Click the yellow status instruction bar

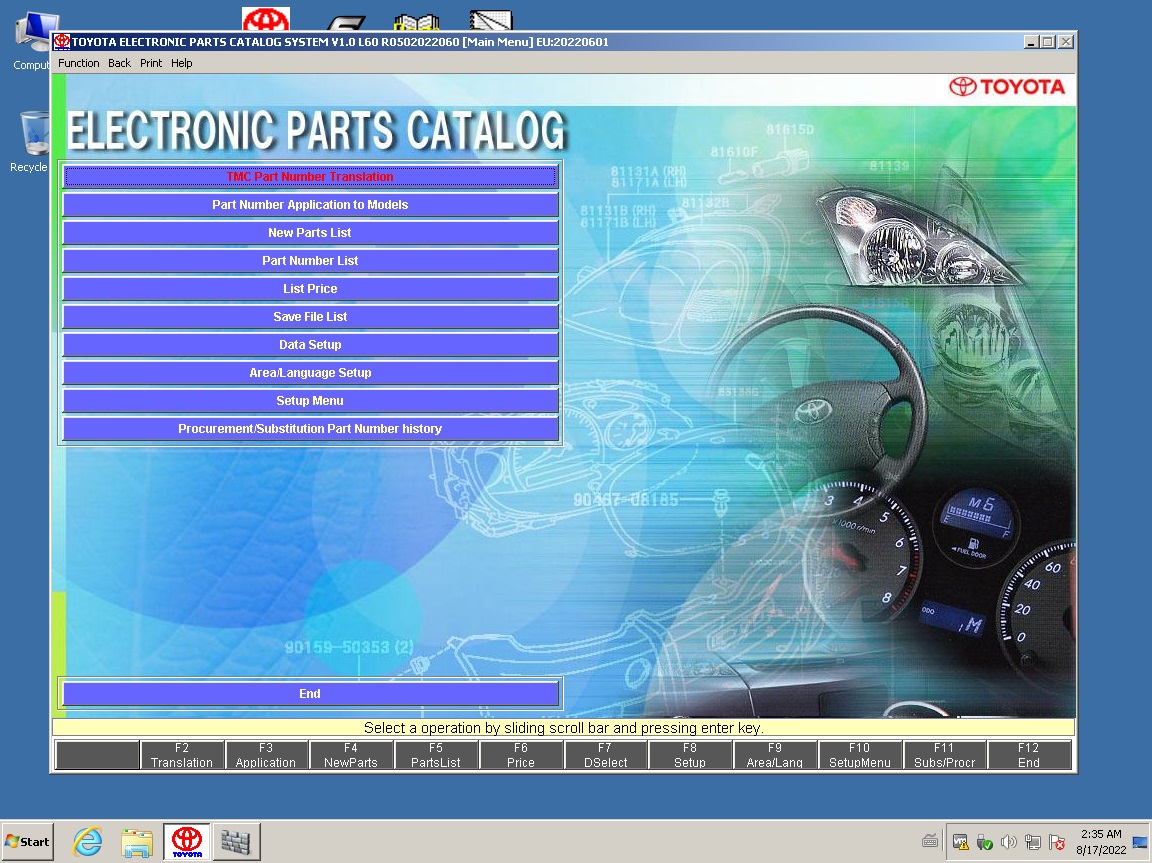pos(564,728)
